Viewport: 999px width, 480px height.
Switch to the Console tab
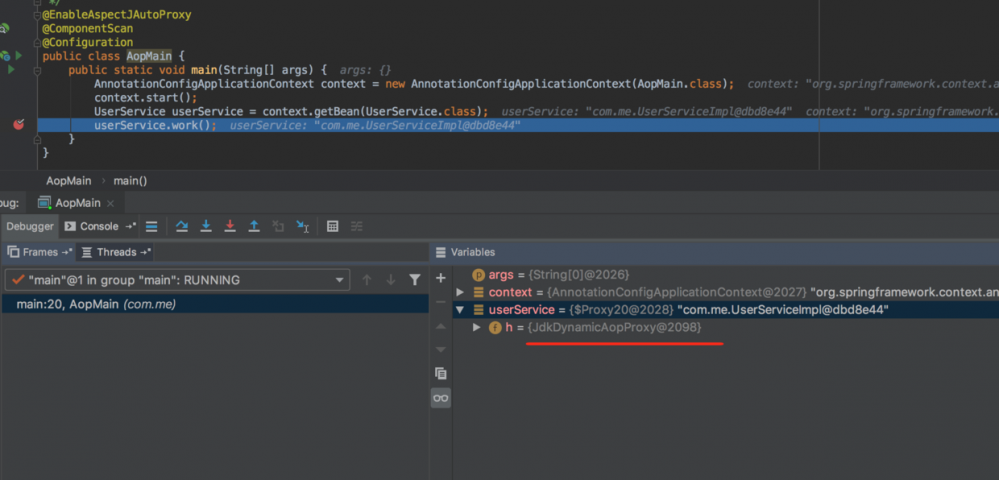tap(98, 226)
